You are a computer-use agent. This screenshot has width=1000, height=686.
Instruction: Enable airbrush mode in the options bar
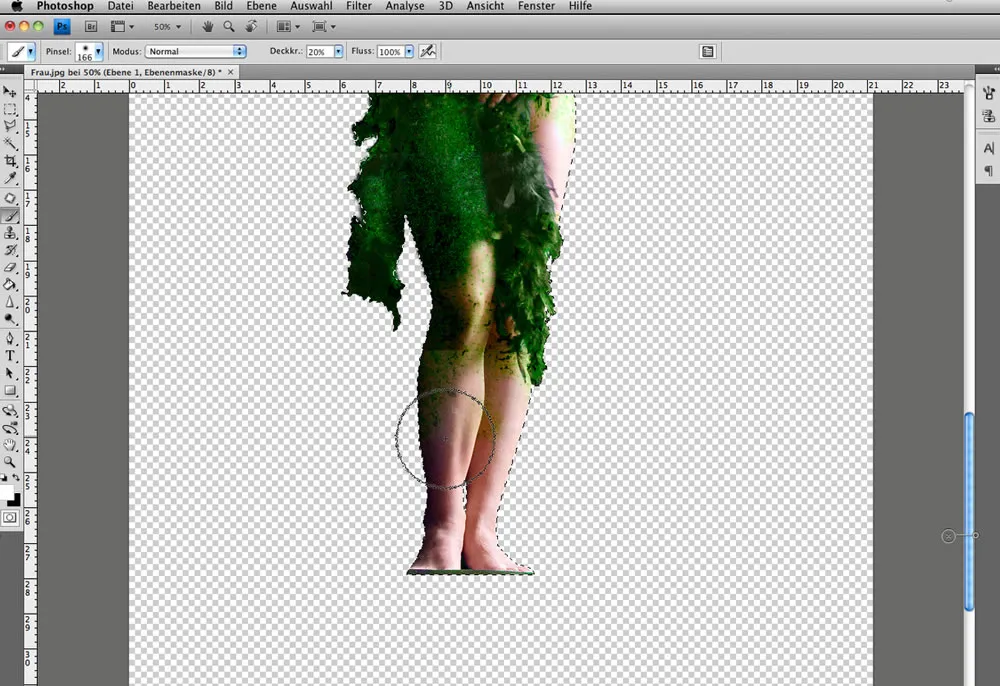(x=428, y=51)
